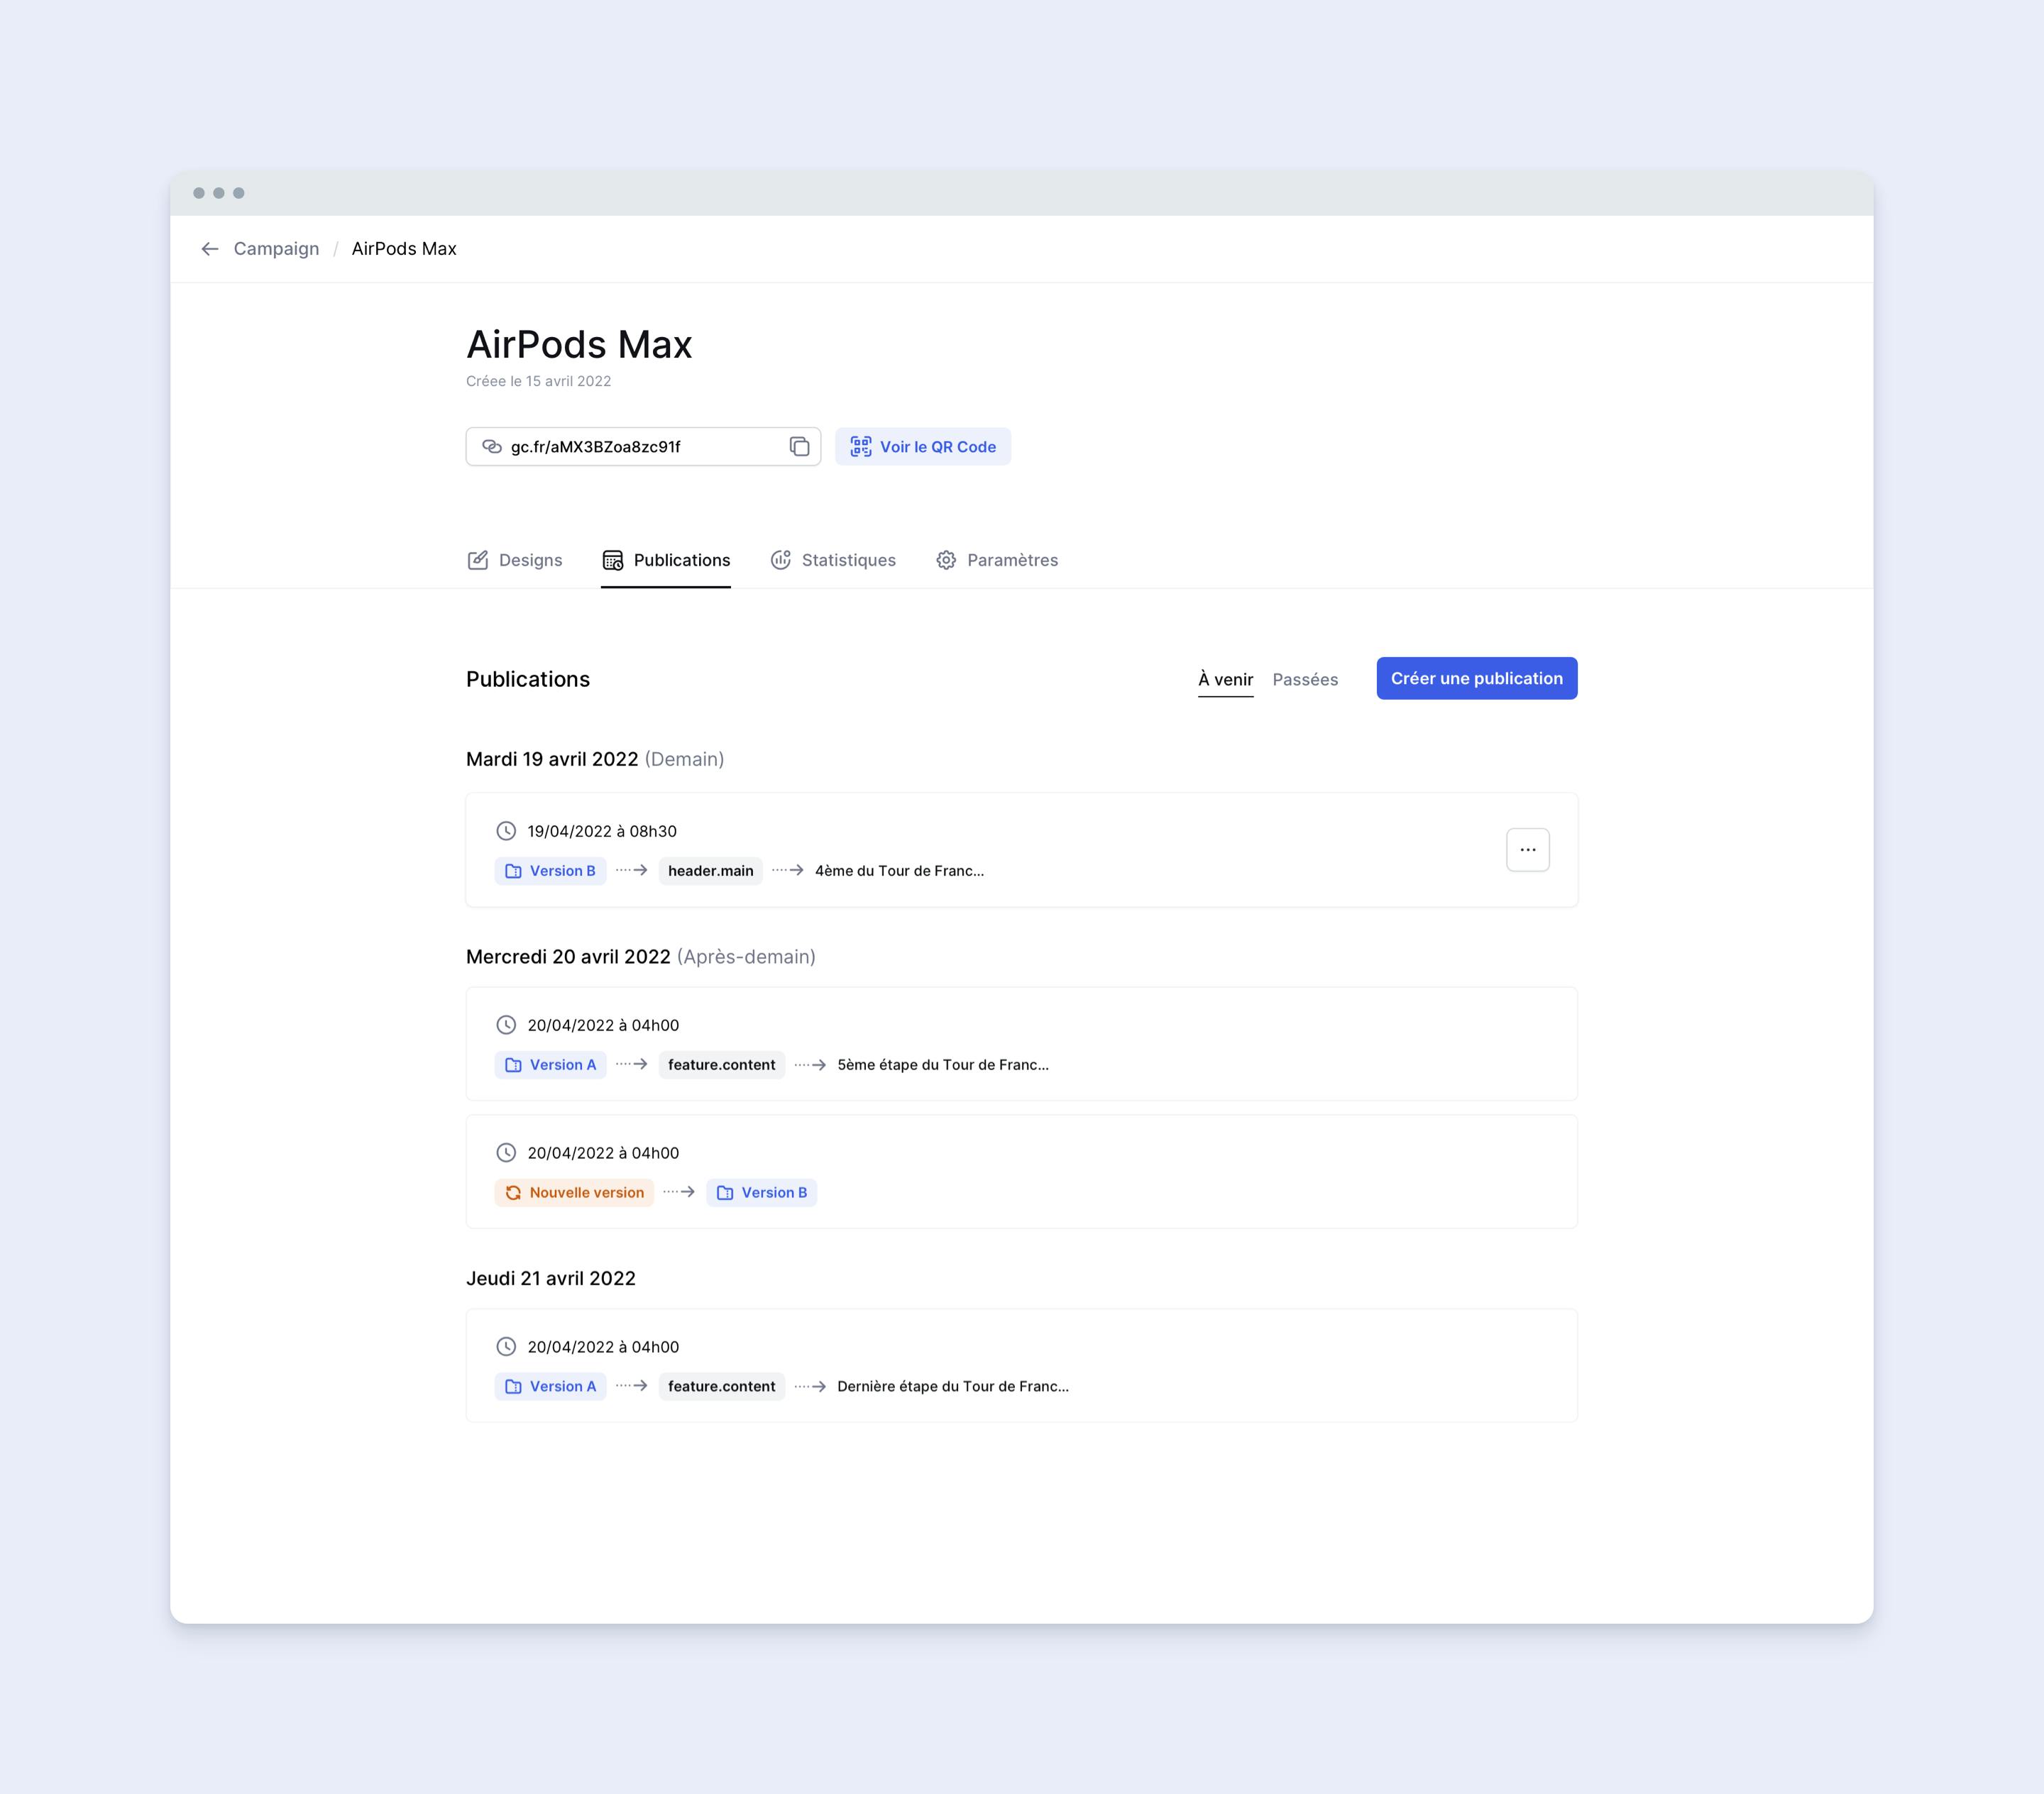Click the Jeudi 21 avril 2022 heading
Screen dimensions: 2044x1794
click(551, 1279)
